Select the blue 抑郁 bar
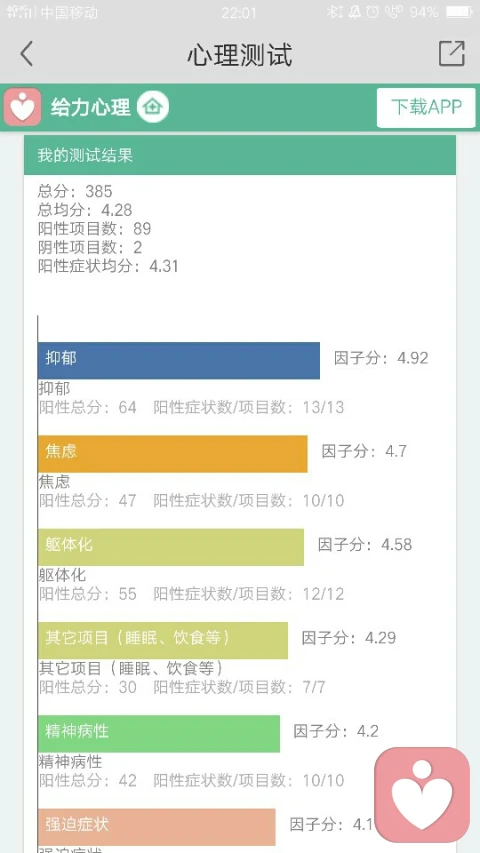 [179, 360]
